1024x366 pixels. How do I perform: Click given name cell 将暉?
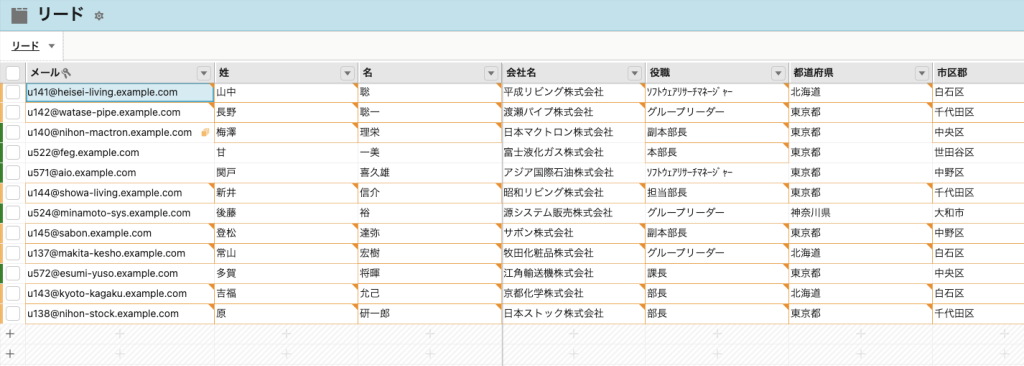pos(430,273)
